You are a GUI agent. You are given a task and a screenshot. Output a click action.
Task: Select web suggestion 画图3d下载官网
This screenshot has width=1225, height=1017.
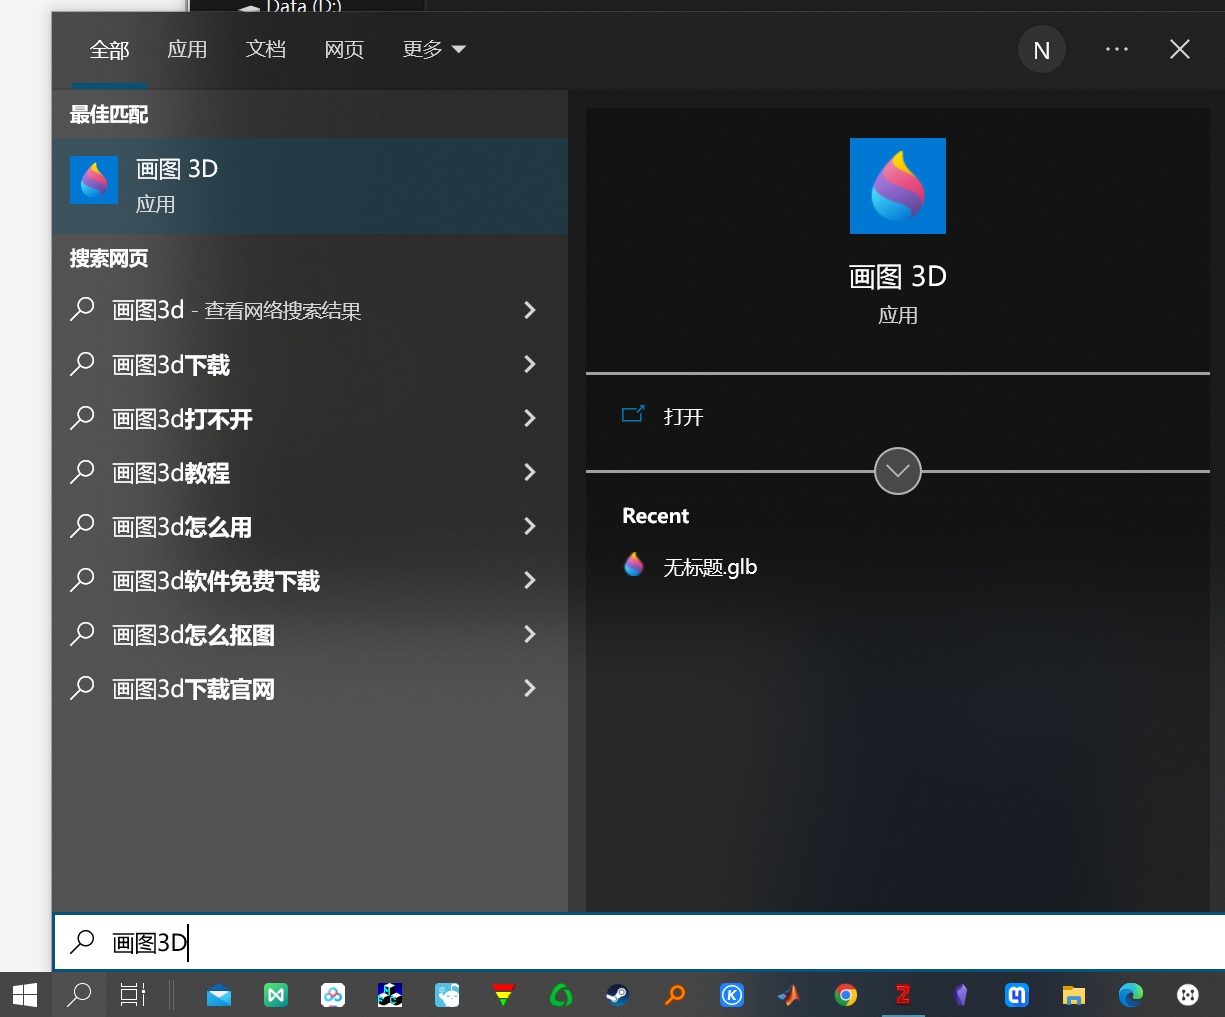[310, 688]
